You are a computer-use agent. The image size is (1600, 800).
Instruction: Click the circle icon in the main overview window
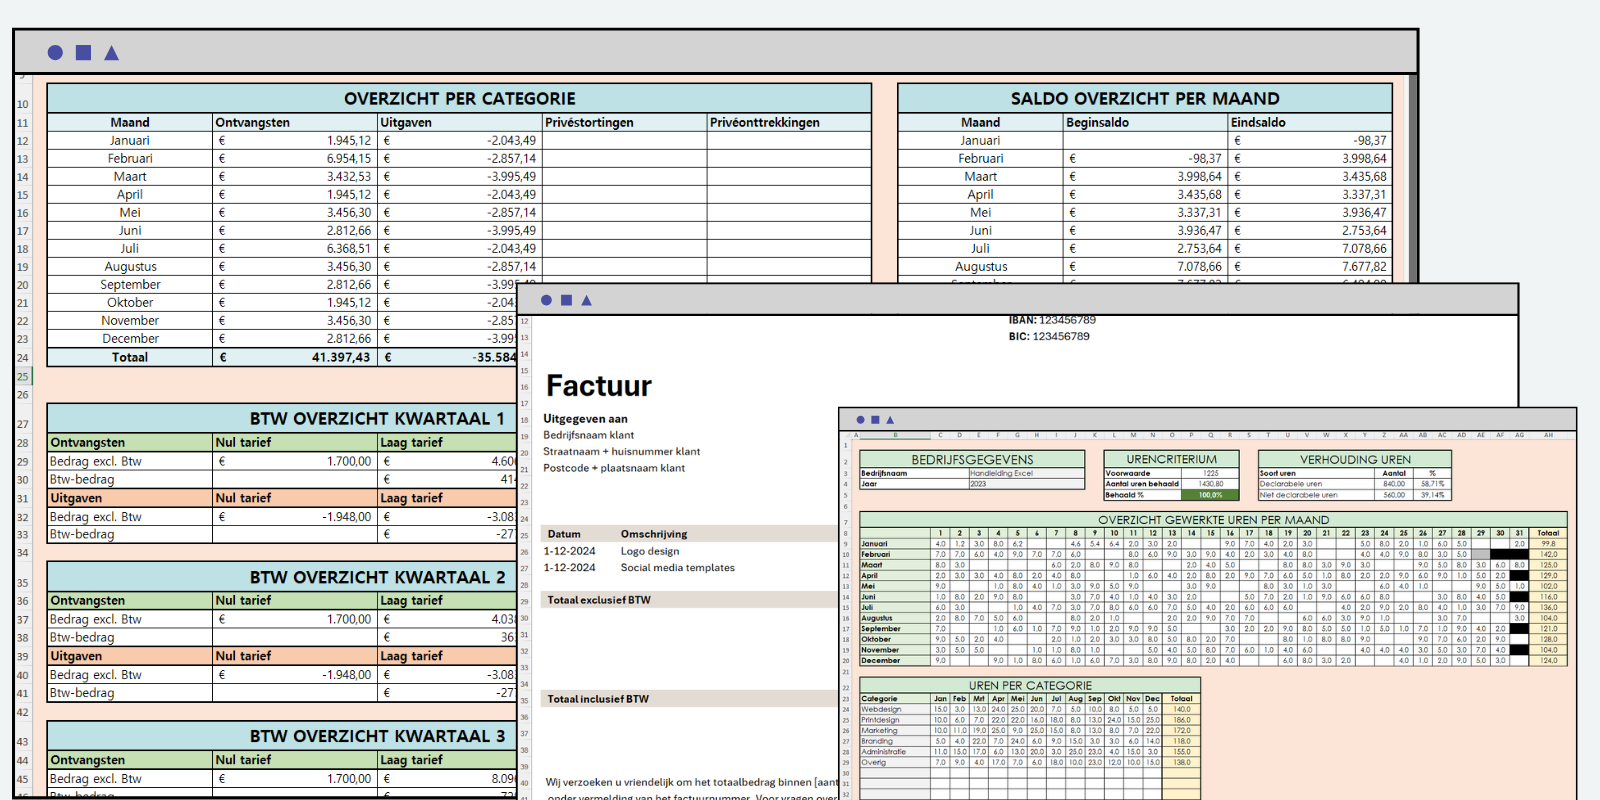point(55,53)
